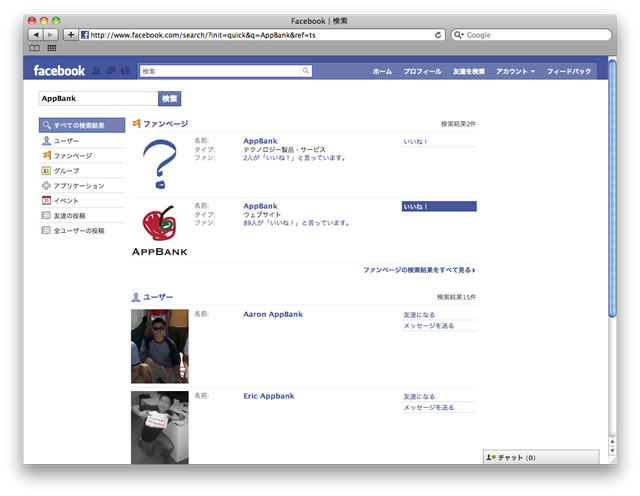Add Aaron AppBank as friend
Viewport: 640px width, 496px height.
click(x=419, y=315)
